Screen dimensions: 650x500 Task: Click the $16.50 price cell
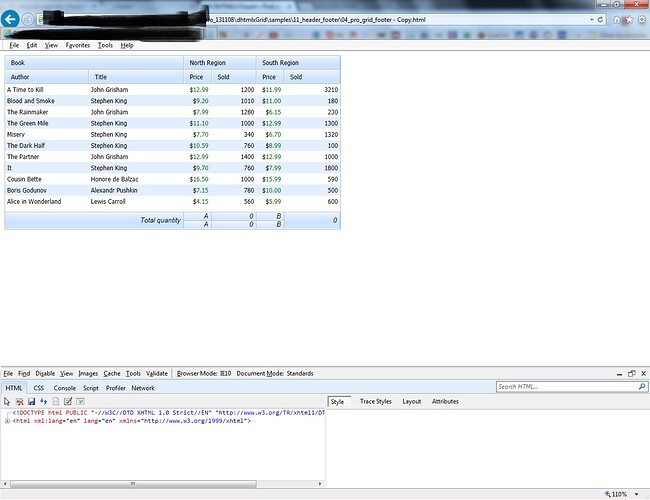coord(197,179)
